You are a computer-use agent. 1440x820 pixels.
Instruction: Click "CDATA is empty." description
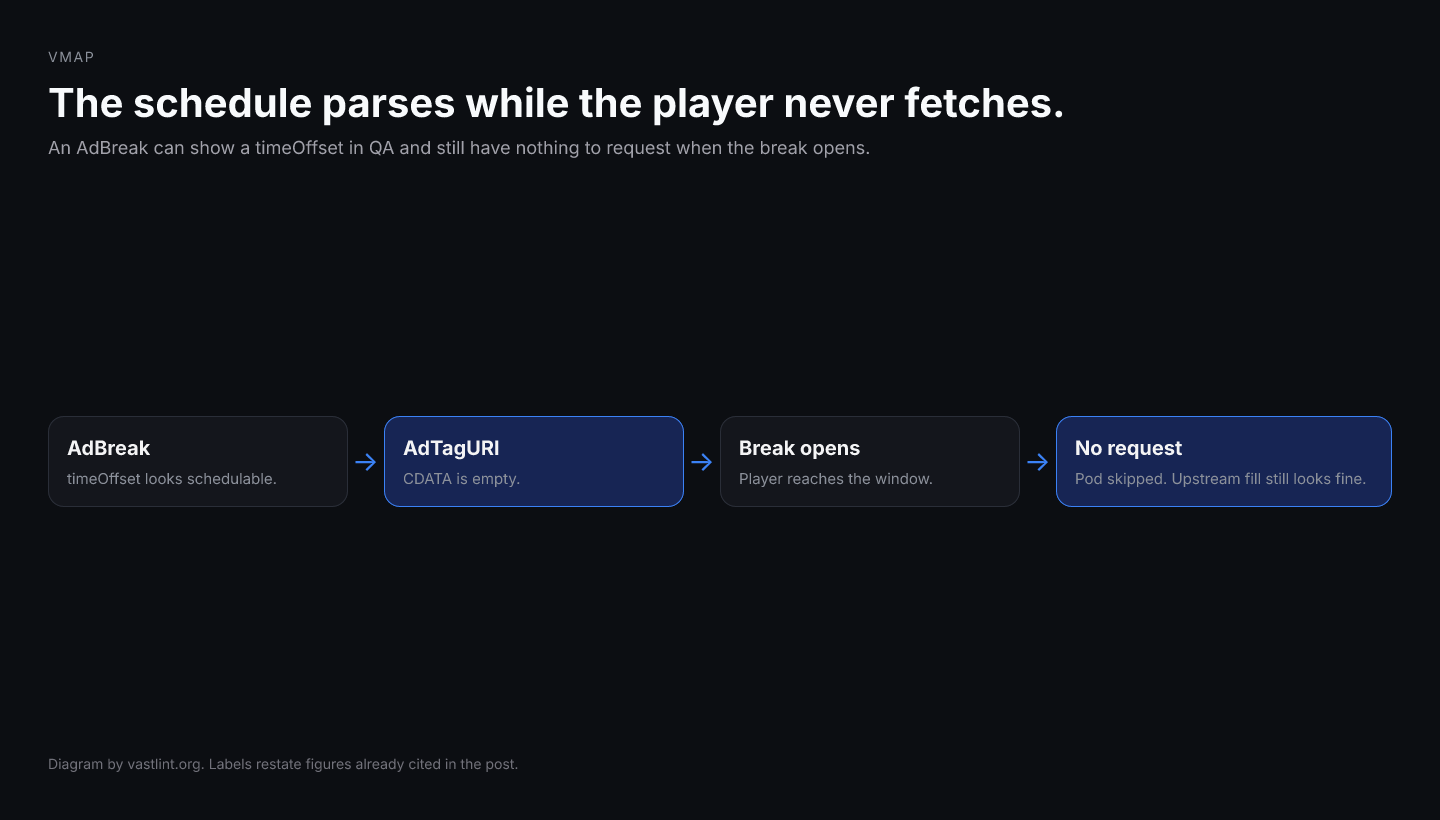point(461,479)
